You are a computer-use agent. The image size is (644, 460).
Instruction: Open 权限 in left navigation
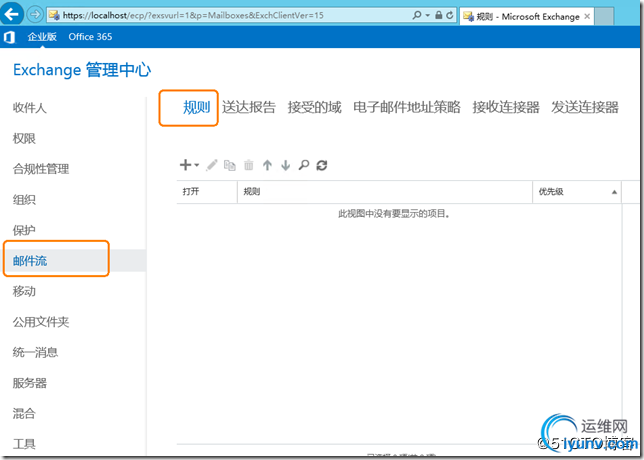tap(24, 138)
